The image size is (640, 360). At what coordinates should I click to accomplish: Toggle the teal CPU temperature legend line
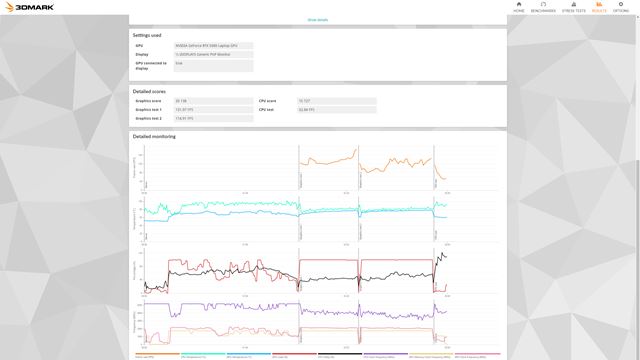click(x=203, y=355)
